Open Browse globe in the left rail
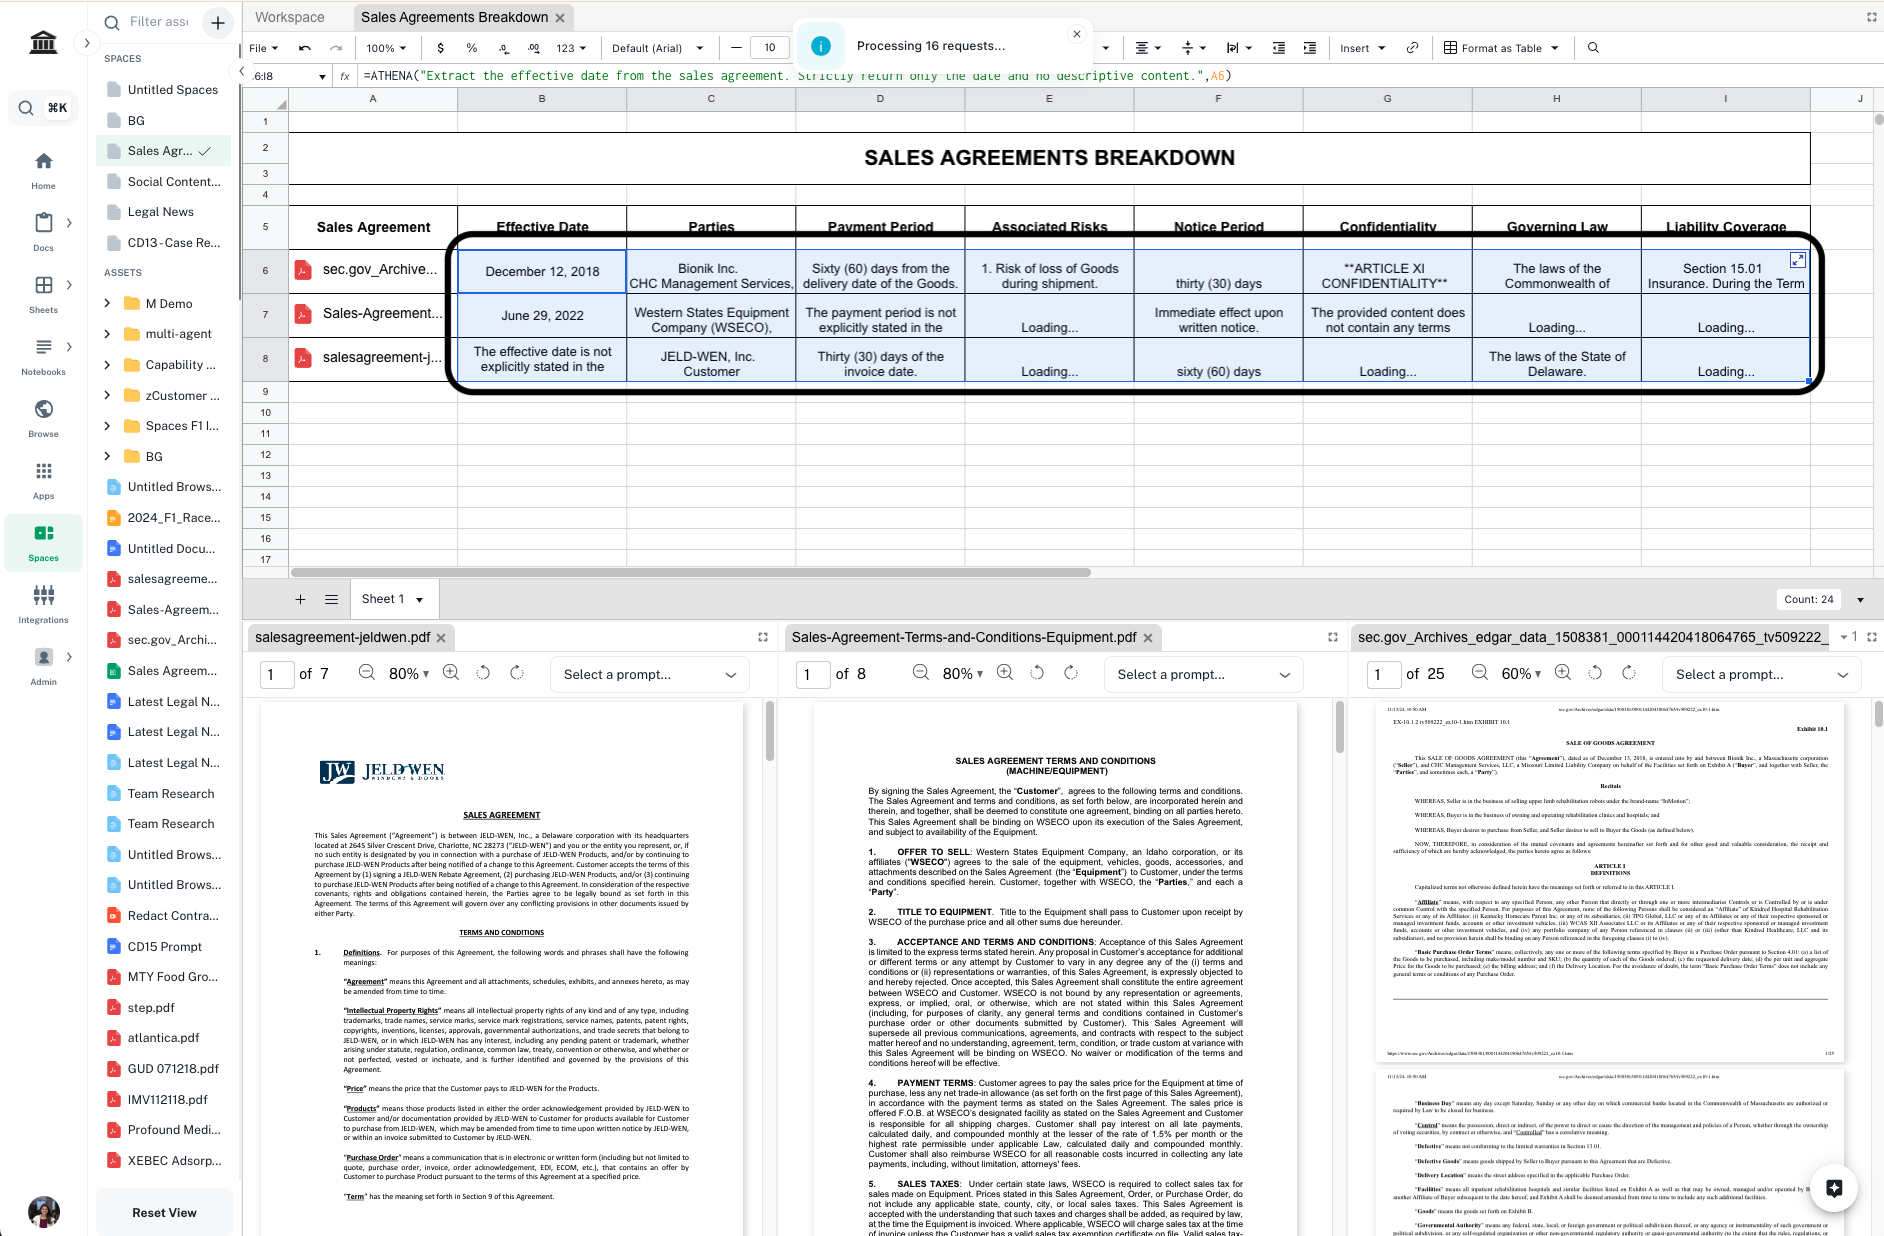 43,417
